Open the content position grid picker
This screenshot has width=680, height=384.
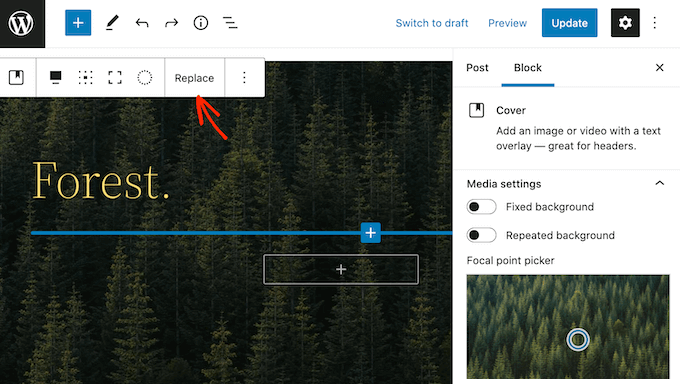[x=85, y=78]
